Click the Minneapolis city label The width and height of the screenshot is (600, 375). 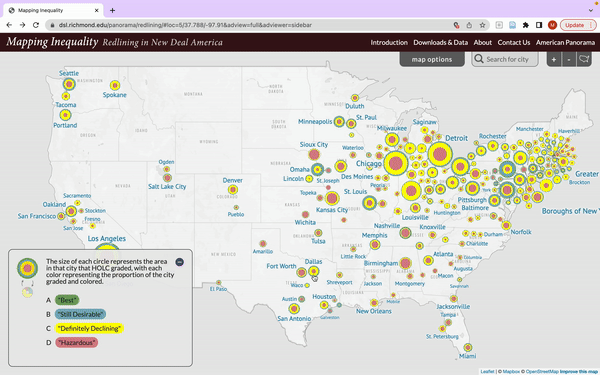pos(315,121)
